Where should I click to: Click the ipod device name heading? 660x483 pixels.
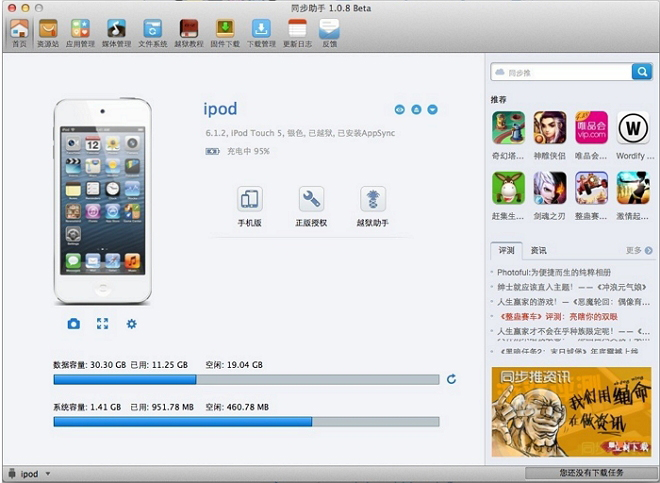click(221, 109)
